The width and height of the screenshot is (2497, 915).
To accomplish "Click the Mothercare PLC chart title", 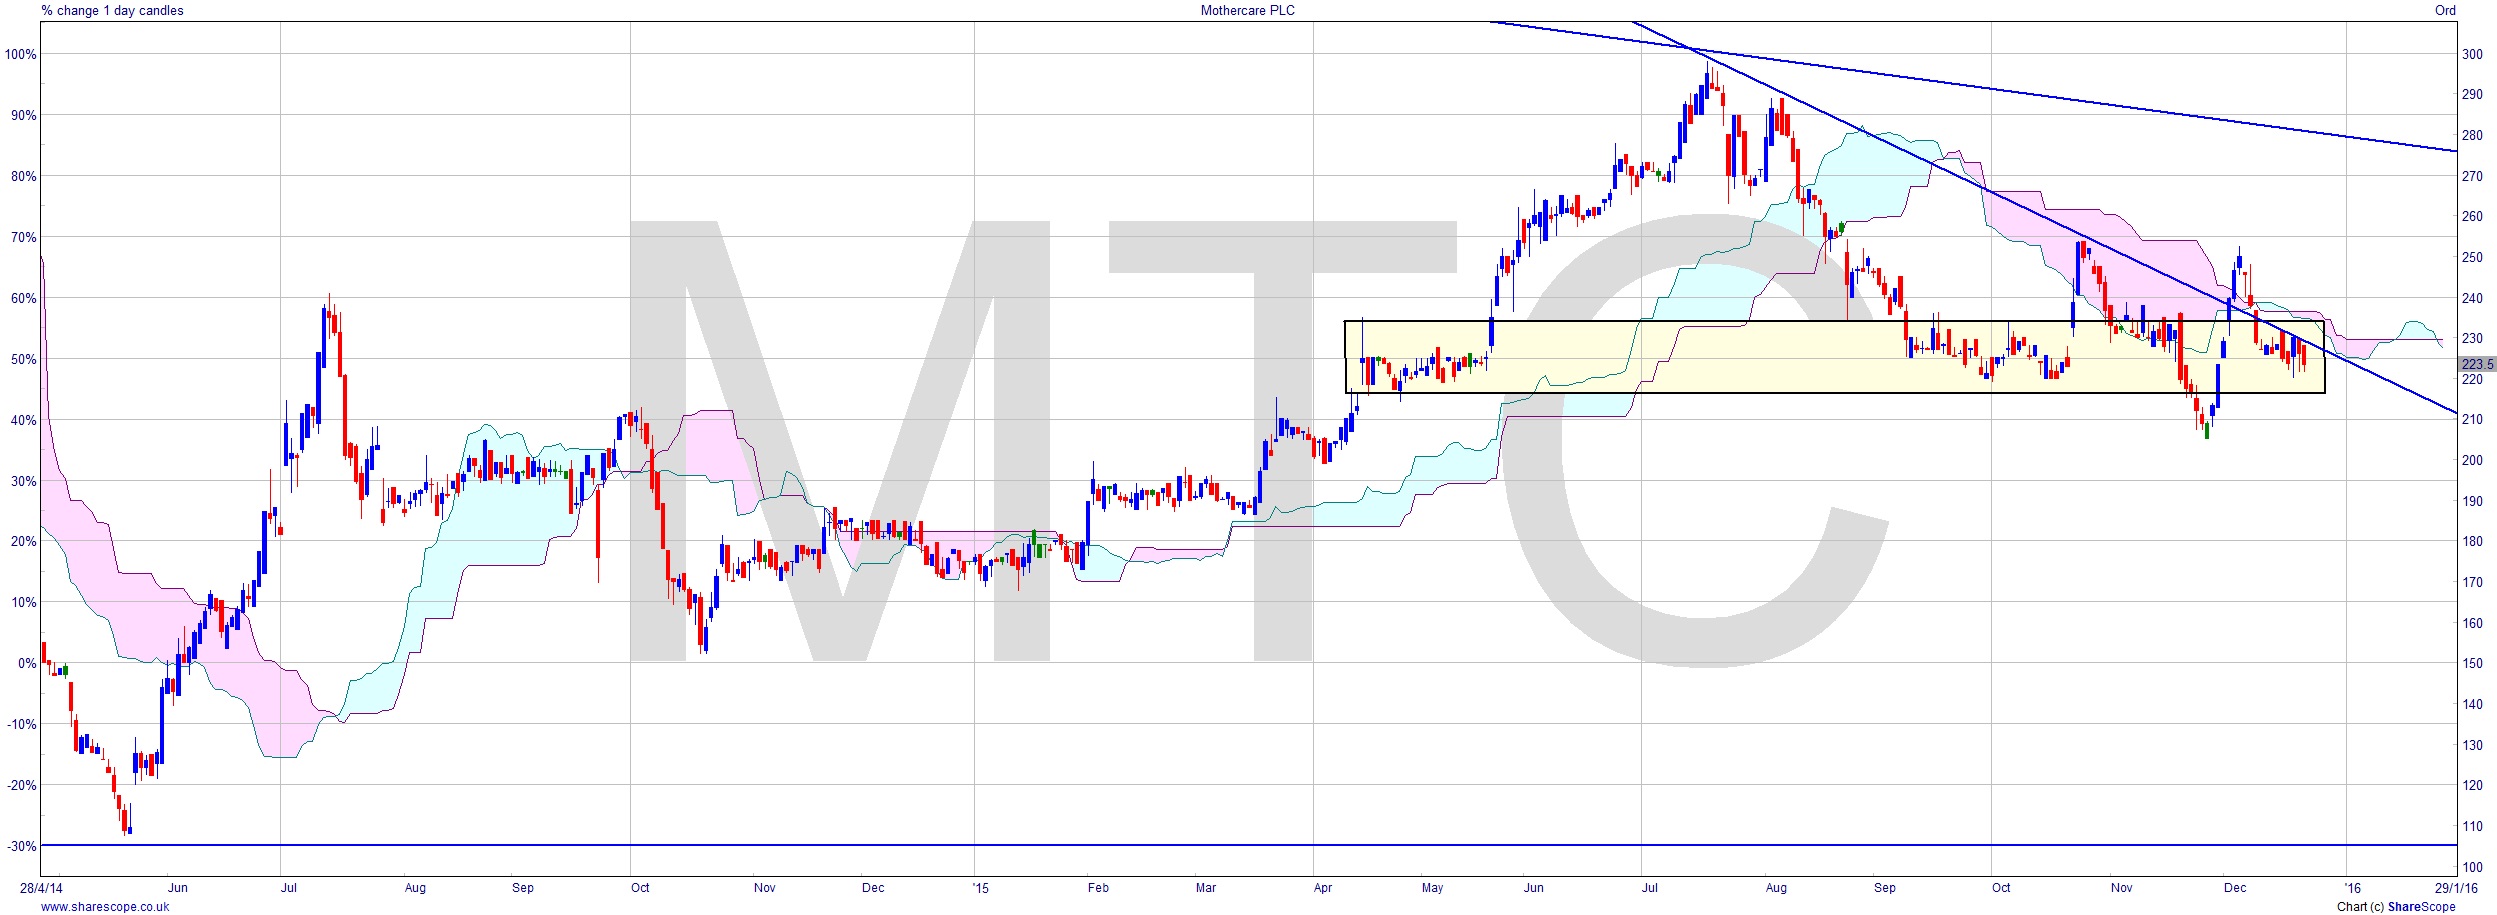I will (x=1247, y=10).
